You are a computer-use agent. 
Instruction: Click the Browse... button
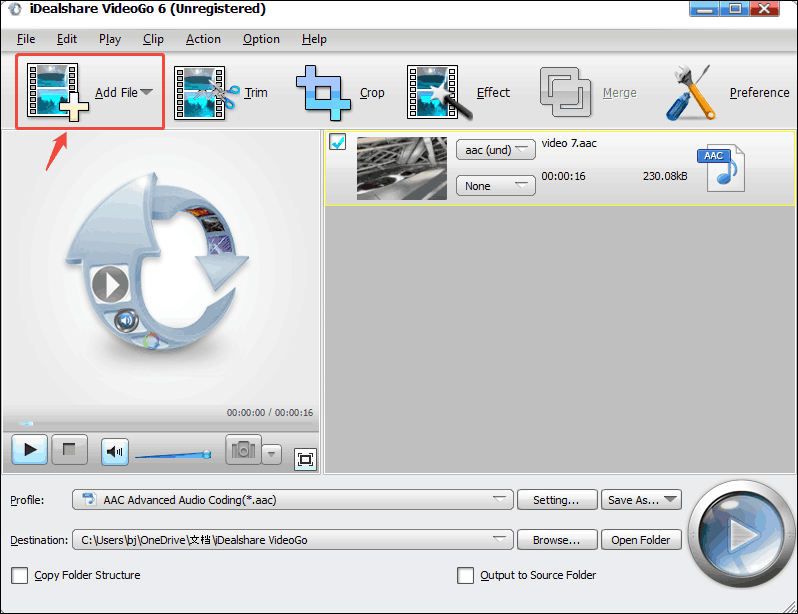(x=557, y=540)
